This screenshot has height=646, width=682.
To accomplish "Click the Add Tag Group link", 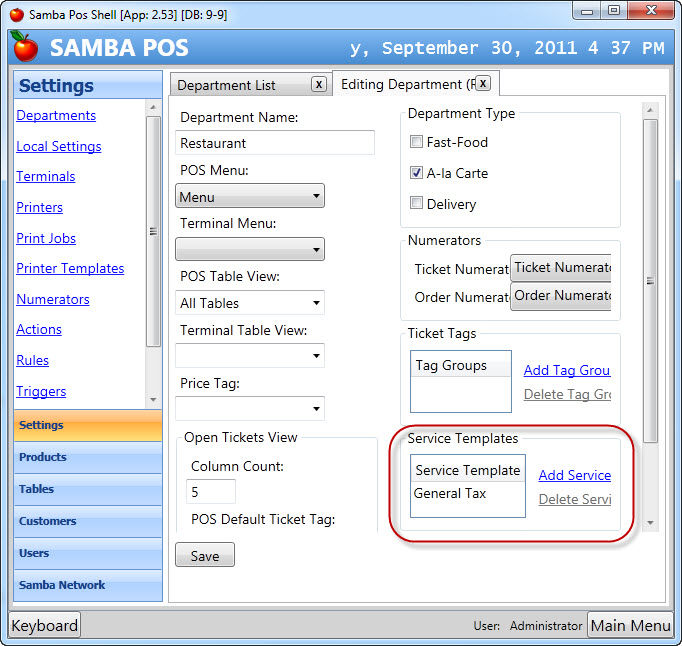I will coord(567,370).
